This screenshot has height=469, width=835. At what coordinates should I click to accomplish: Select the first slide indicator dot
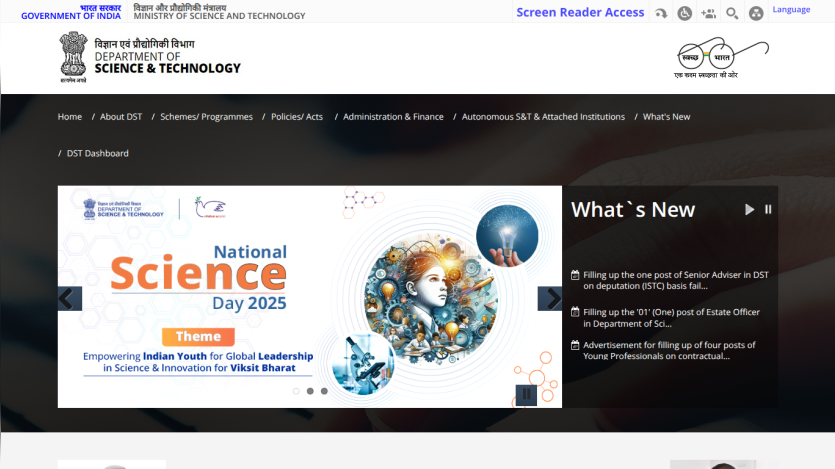point(296,391)
